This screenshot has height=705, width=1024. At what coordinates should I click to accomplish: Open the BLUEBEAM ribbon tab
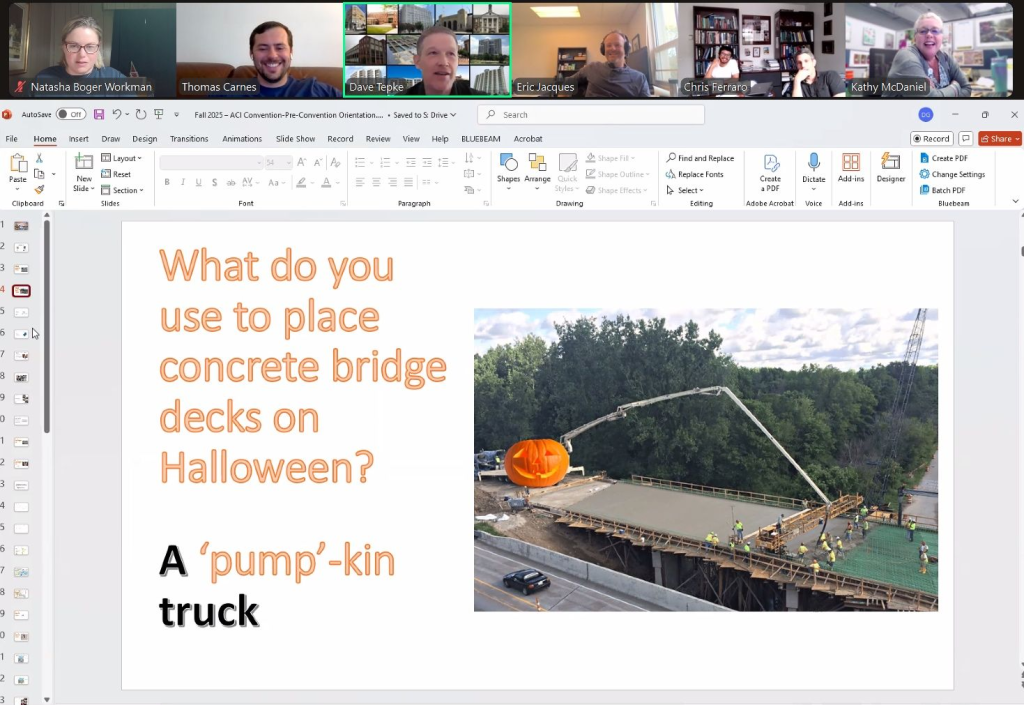click(x=480, y=139)
